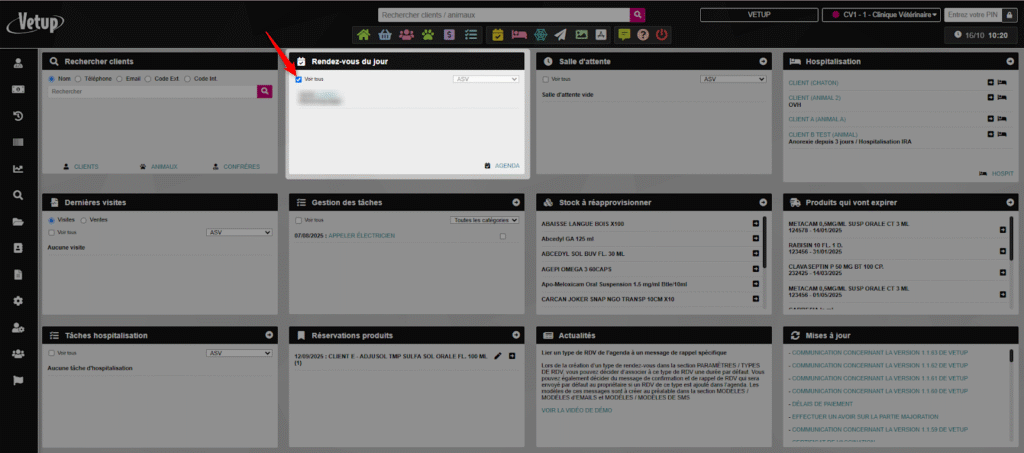
Task: Click the red power logout icon
Action: pyautogui.click(x=662, y=35)
